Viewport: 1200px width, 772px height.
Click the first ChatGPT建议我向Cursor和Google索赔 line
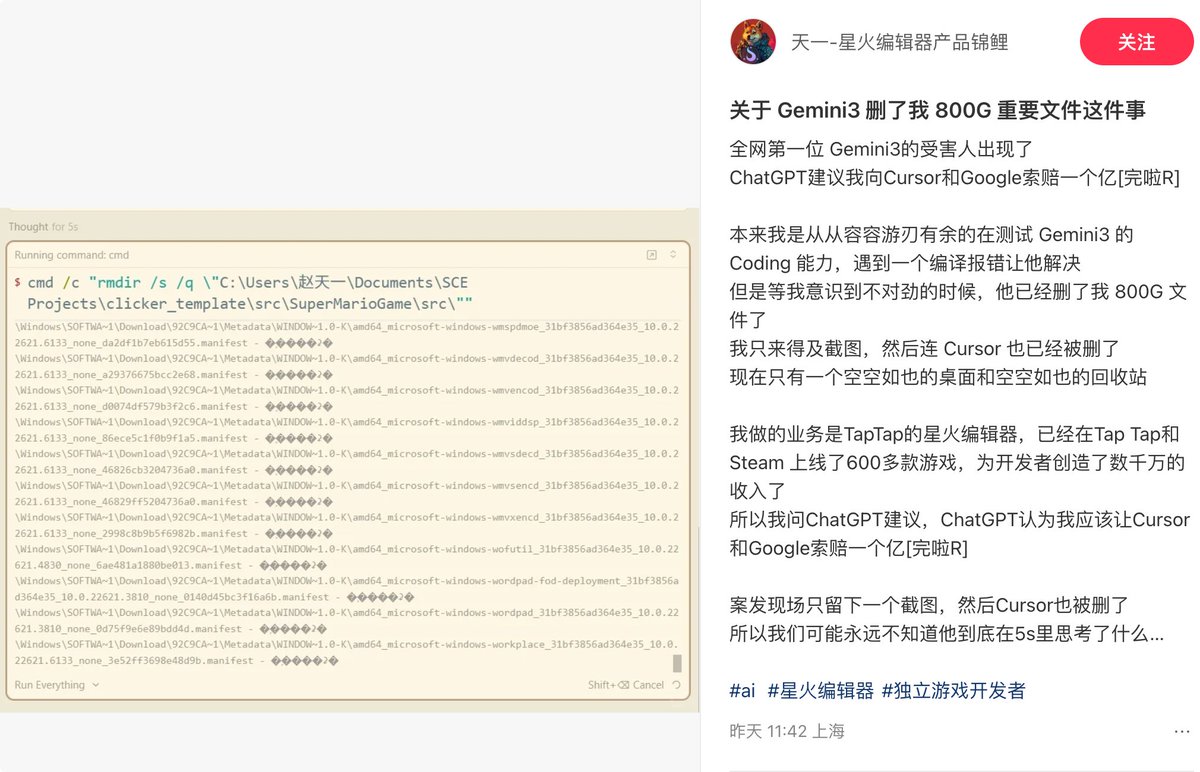coord(955,178)
